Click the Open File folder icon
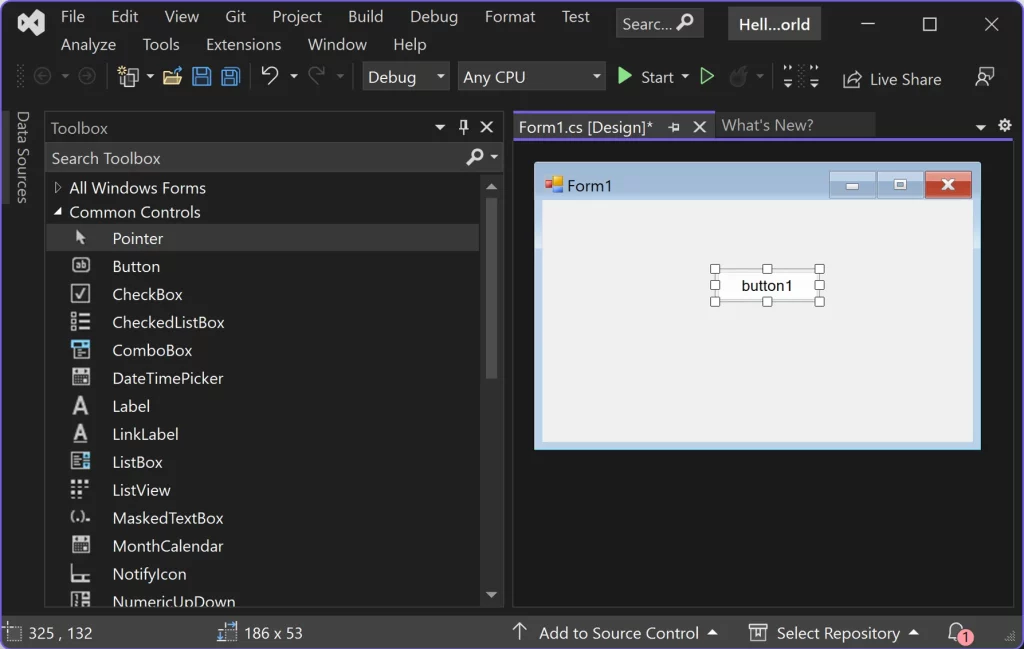1024x649 pixels. (172, 77)
